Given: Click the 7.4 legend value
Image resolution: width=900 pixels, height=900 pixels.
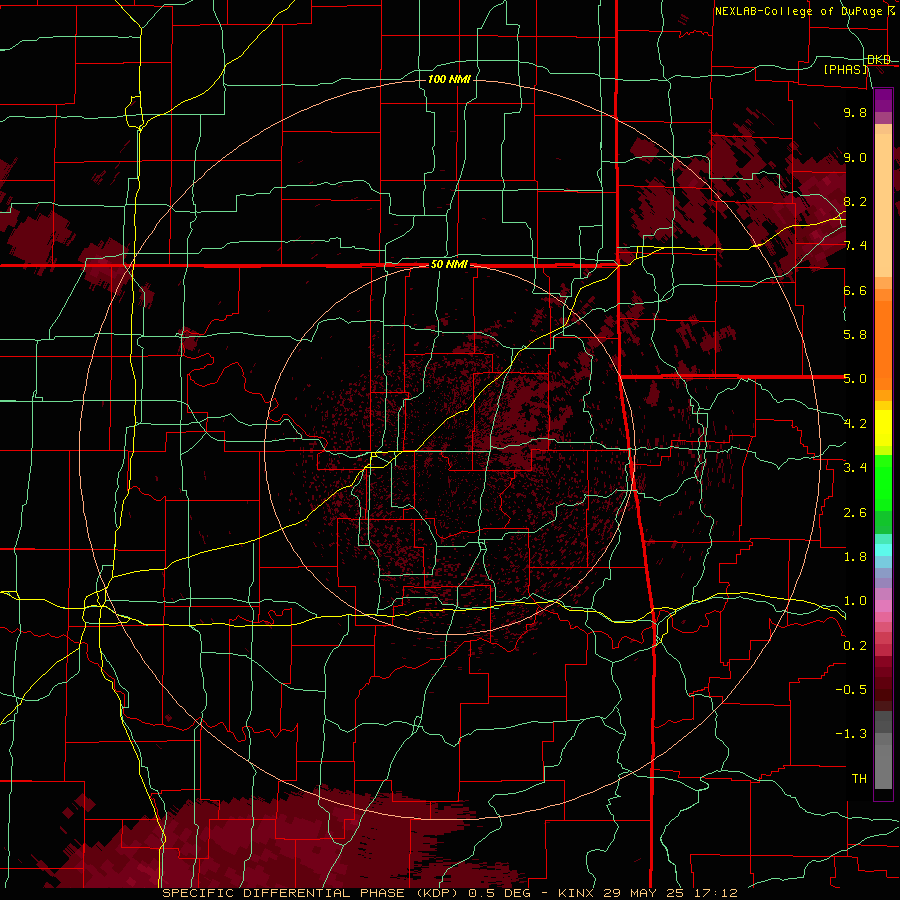Looking at the screenshot, I should click(855, 246).
